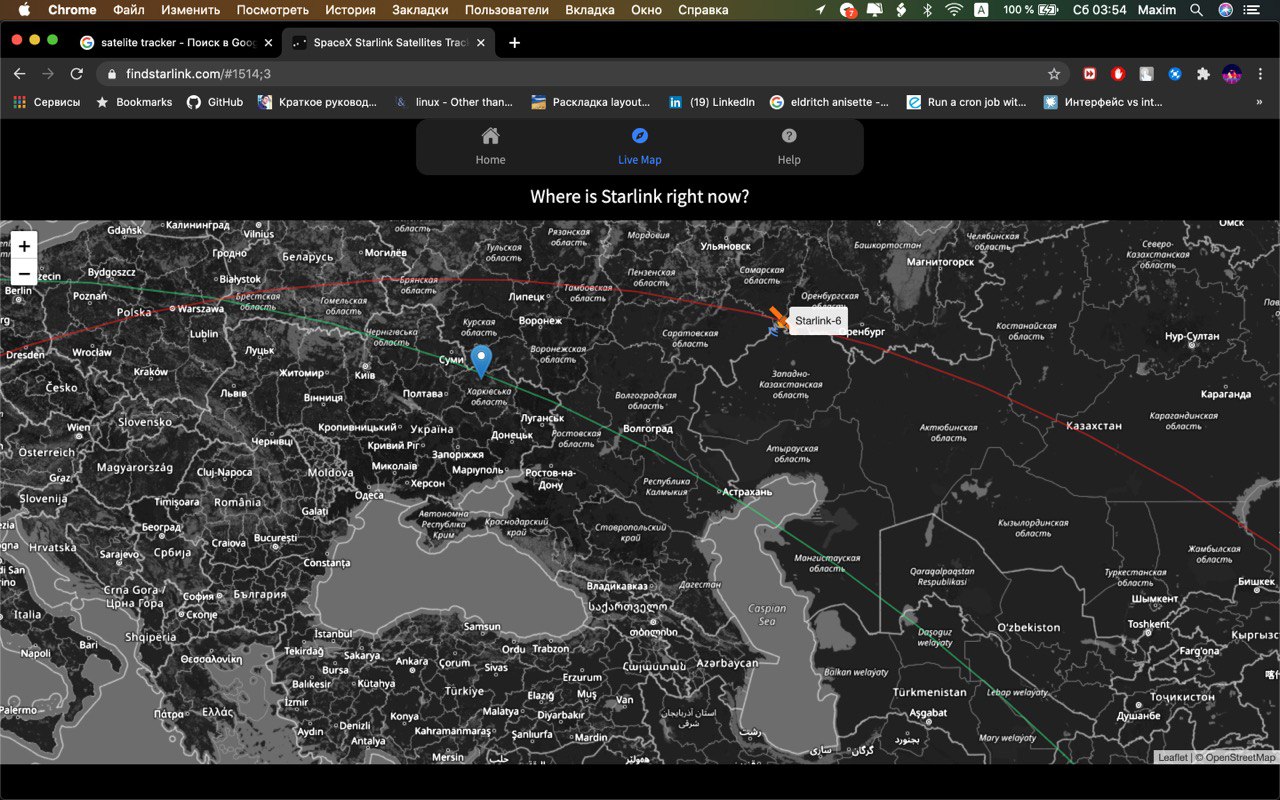Close the satelite tracker Google tab
Viewport: 1280px width, 800px height.
268,43
